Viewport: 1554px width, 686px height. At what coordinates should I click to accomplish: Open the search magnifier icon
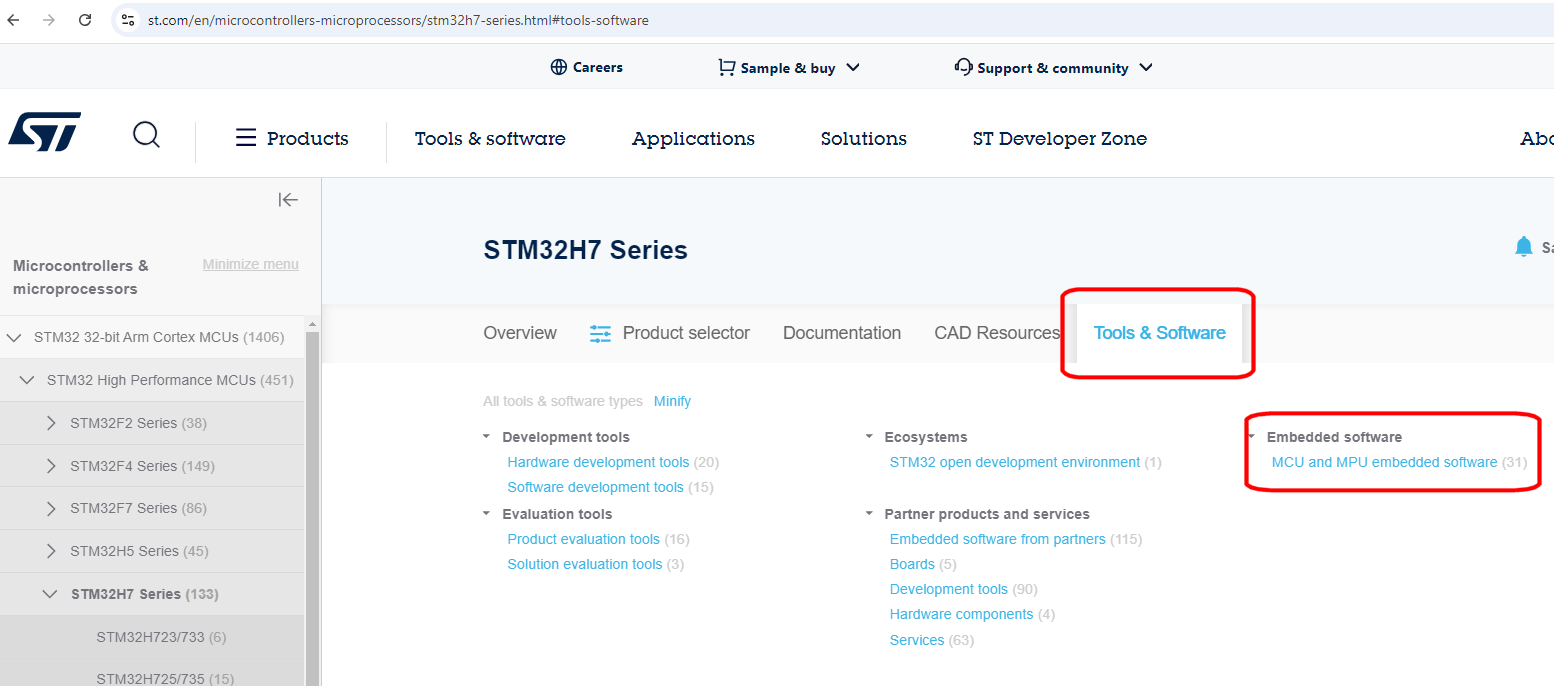point(146,134)
